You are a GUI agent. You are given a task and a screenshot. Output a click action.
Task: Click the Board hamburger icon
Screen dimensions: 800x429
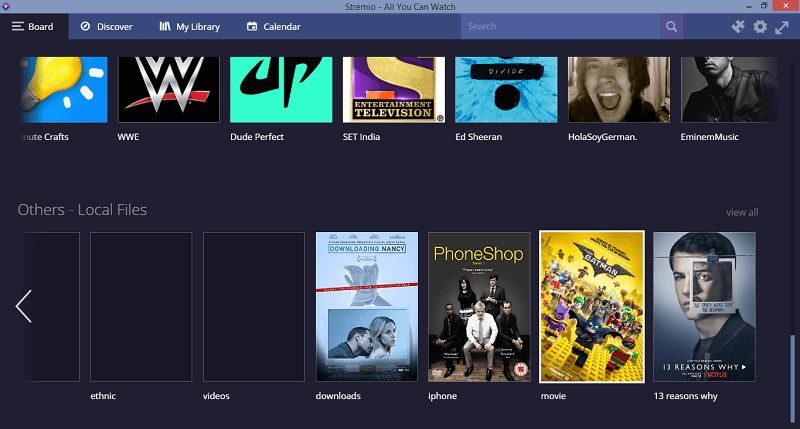coord(18,26)
